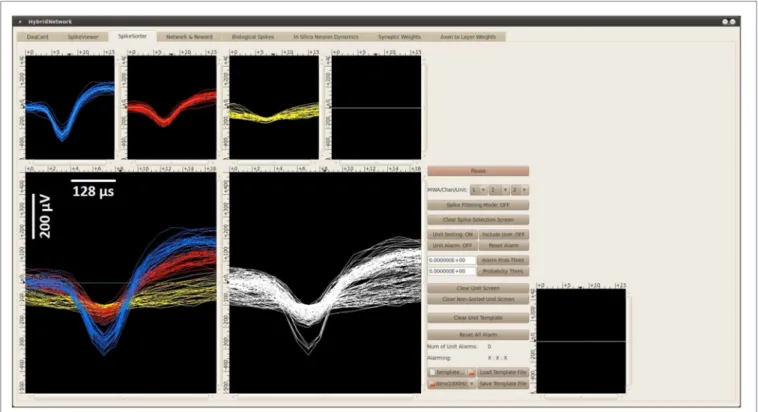The image size is (758, 412).
Task: Click the Pause button
Action: 478,171
